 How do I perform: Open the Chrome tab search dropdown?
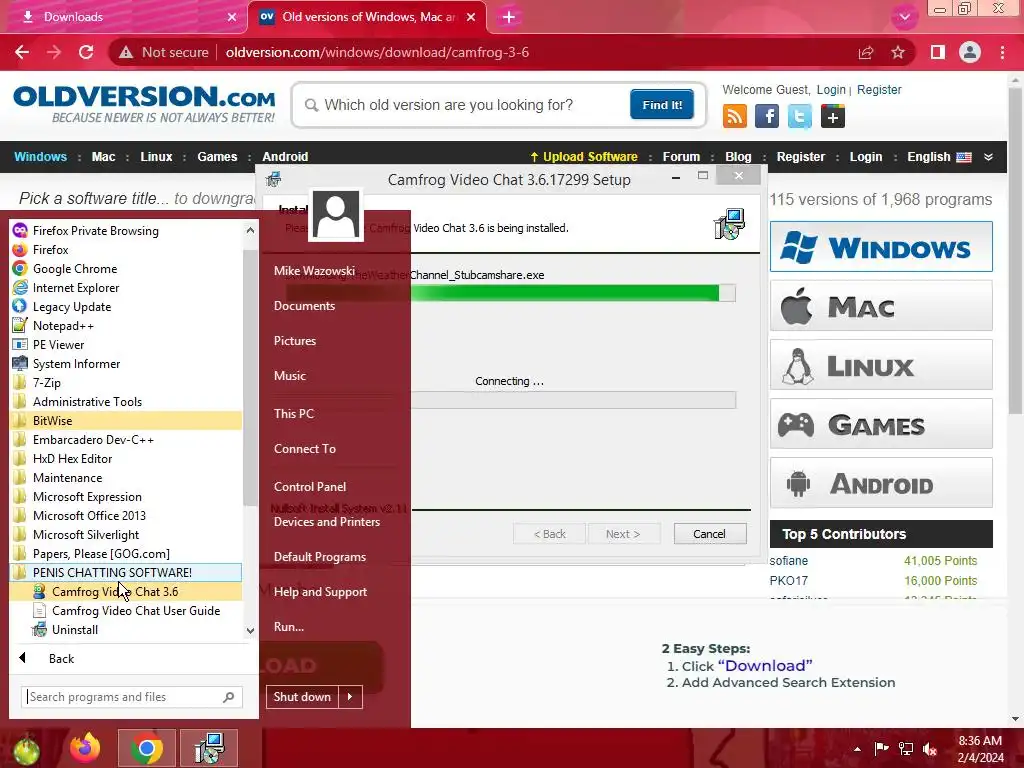904,17
